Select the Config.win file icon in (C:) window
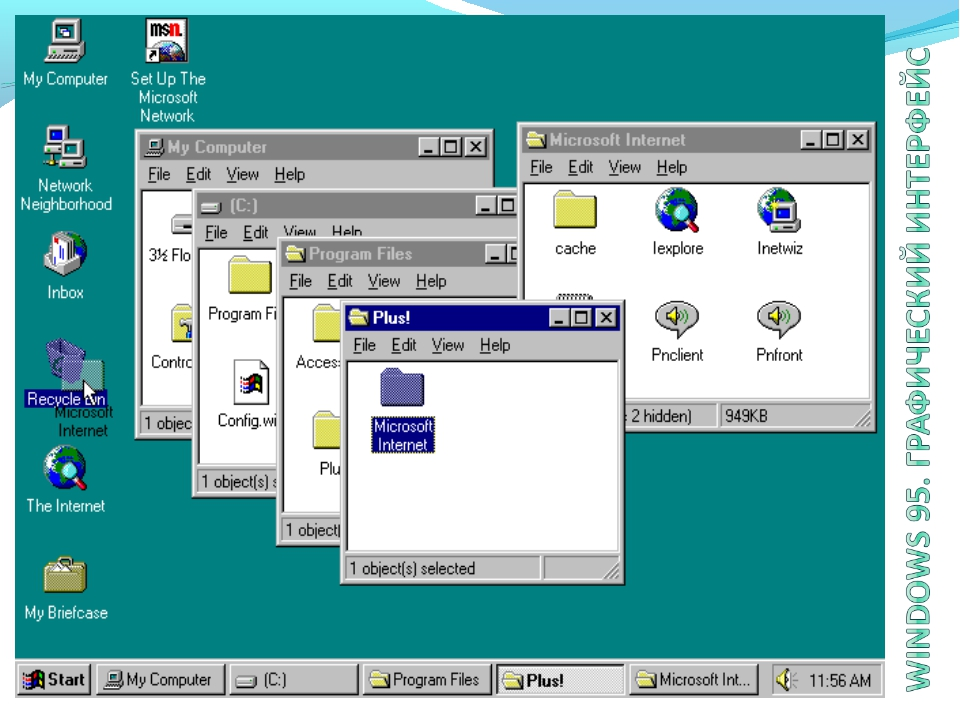This screenshot has height=720, width=960. pos(249,394)
